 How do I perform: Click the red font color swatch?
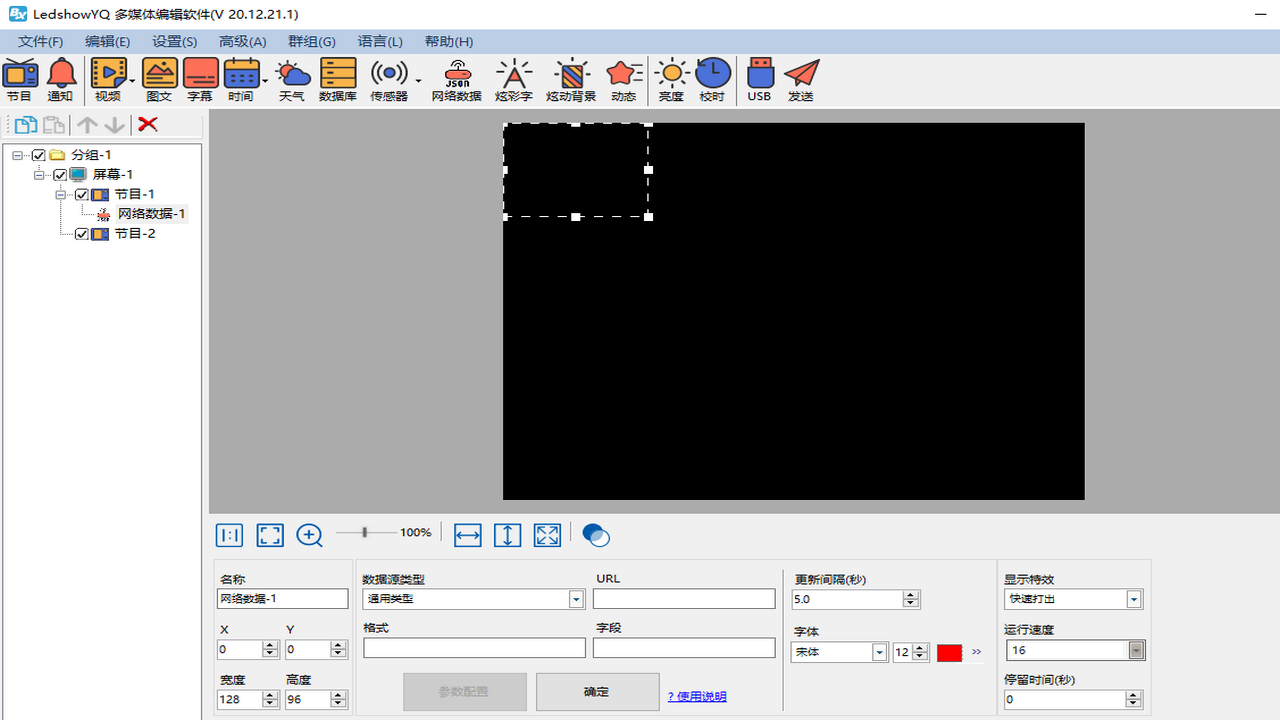click(x=949, y=653)
